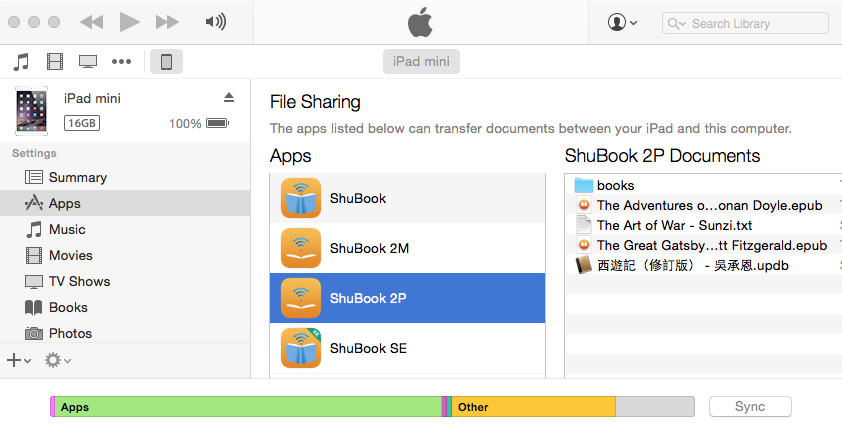Click the iPad mini tab button

pyautogui.click(x=421, y=61)
